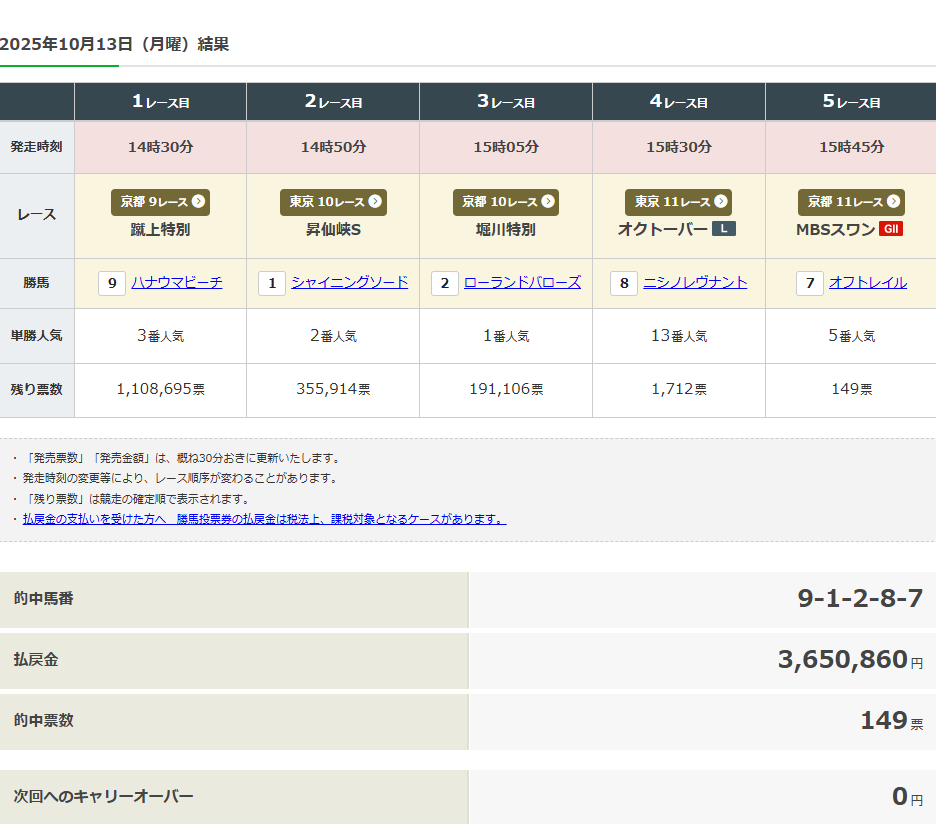This screenshot has width=936, height=824.
Task: Click the arrow icon on 京都 9レース
Action: [x=198, y=202]
